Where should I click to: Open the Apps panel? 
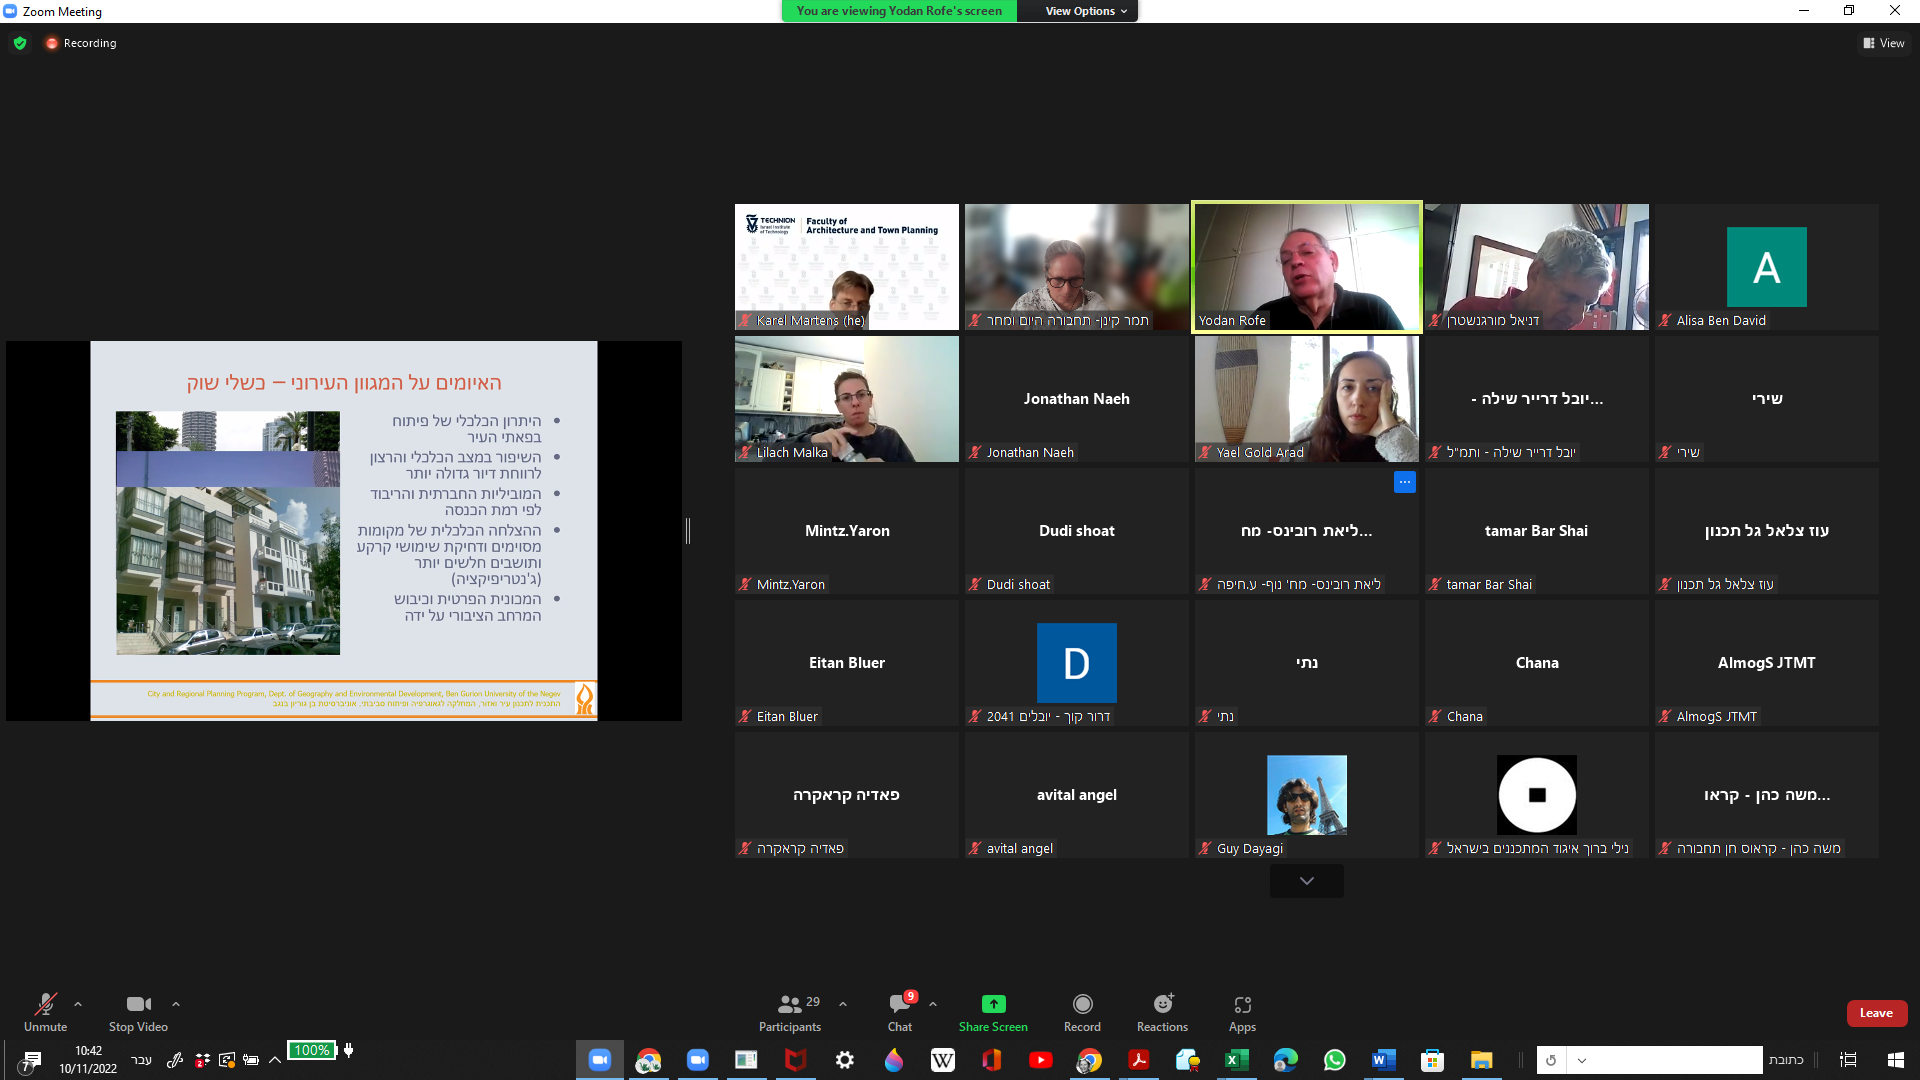pos(1242,1012)
